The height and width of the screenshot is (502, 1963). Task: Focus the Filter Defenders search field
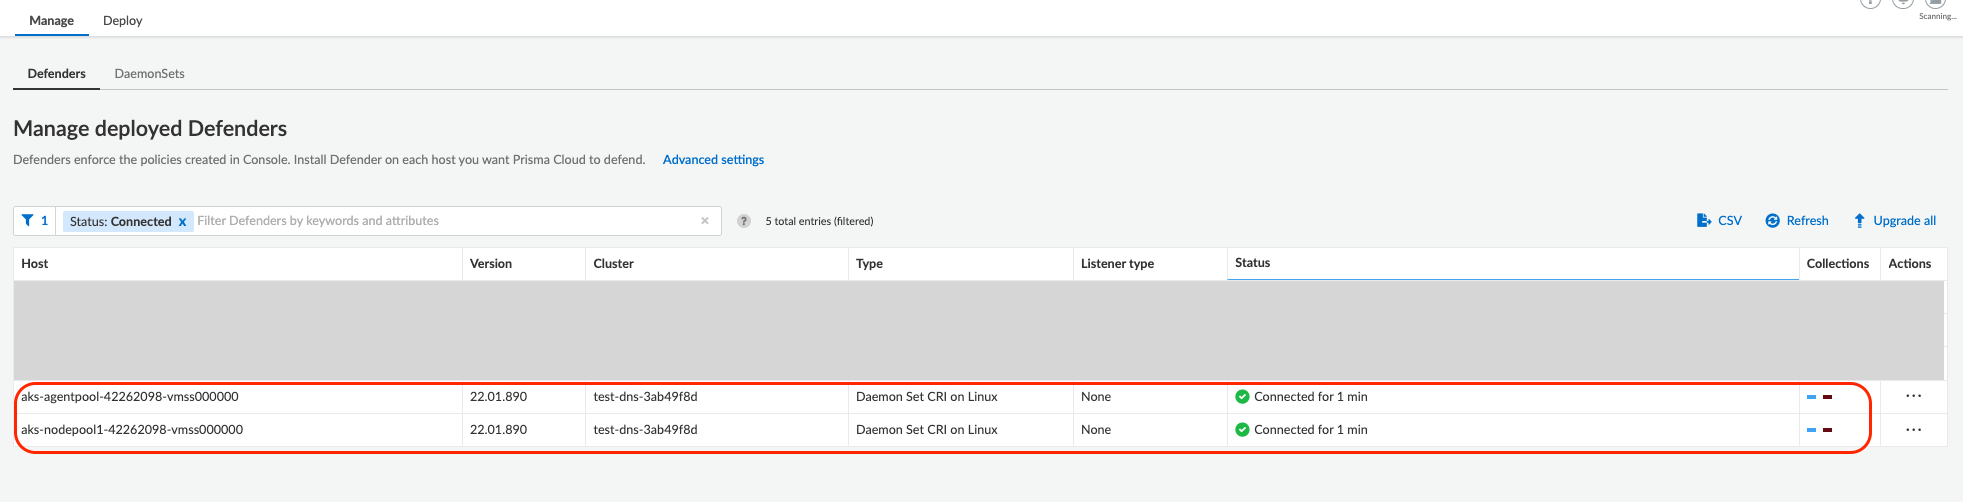pos(440,221)
